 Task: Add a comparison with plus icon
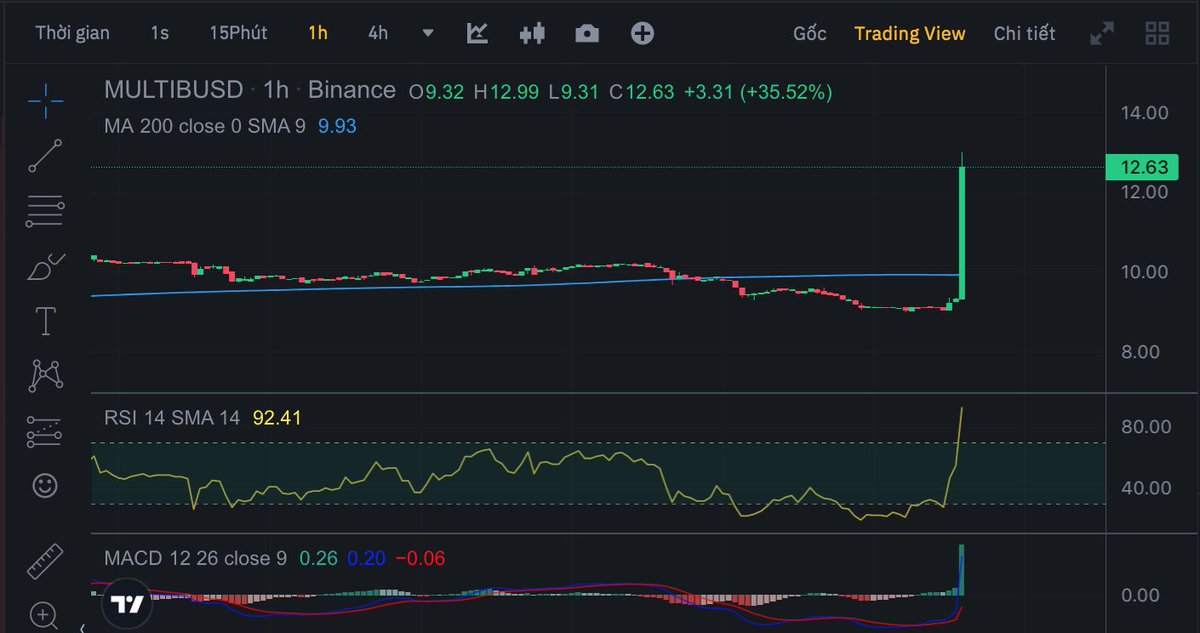coord(642,33)
